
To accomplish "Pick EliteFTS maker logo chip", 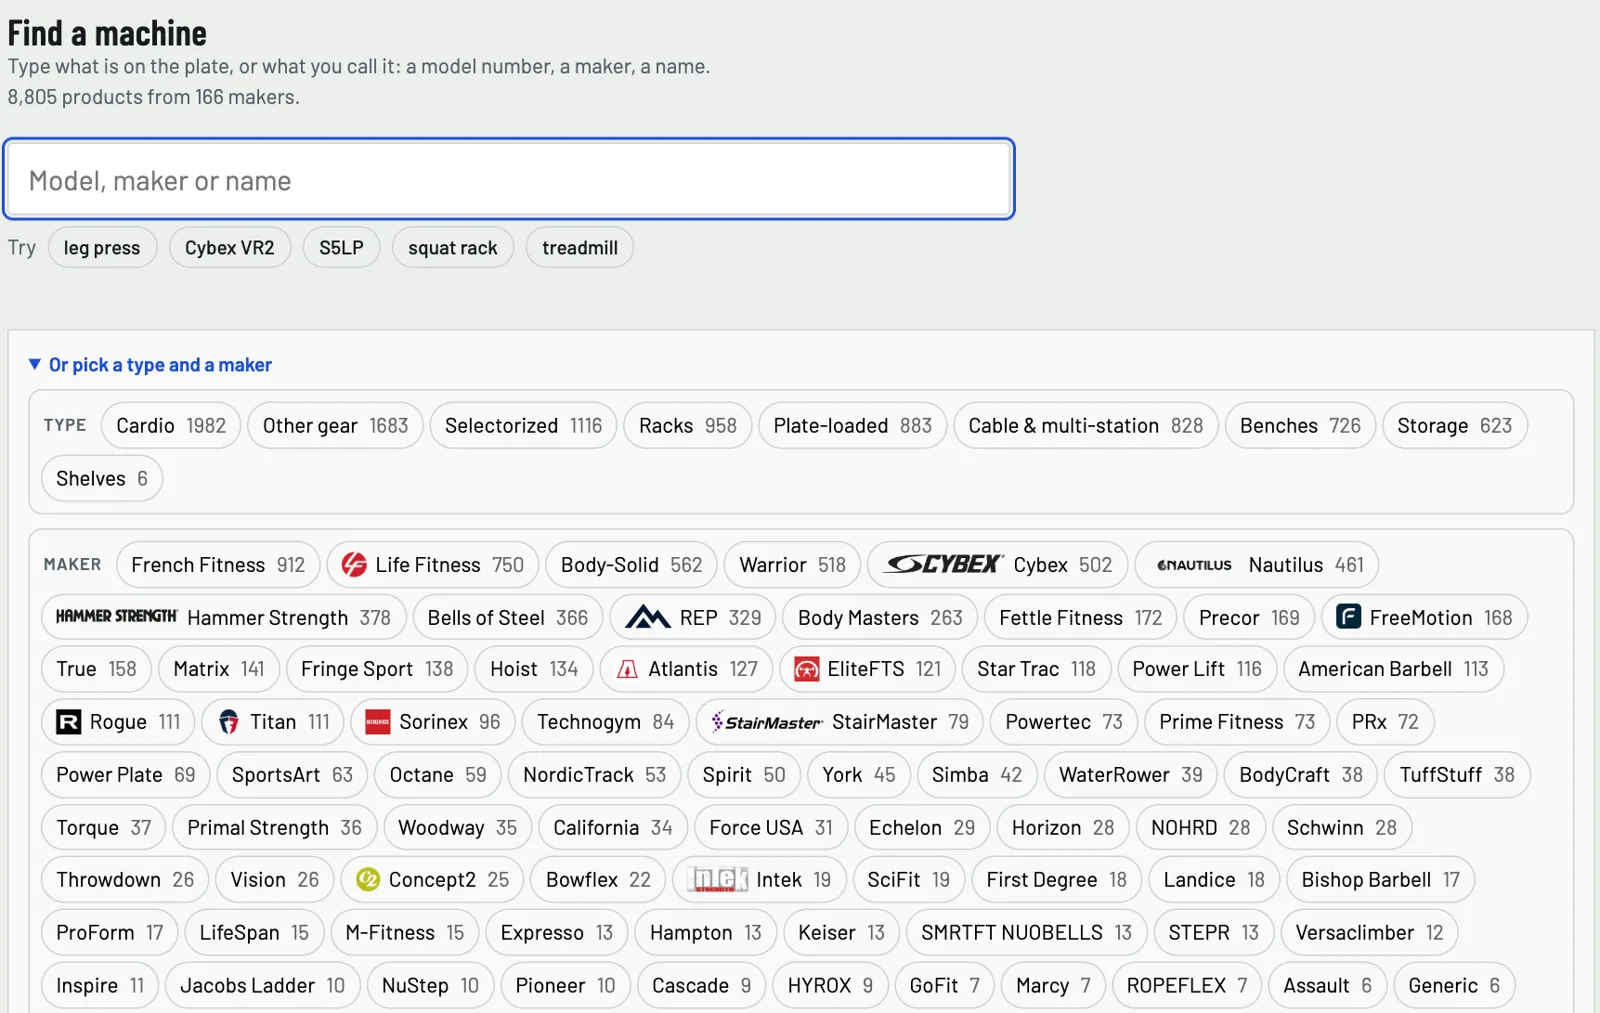I will pos(868,669).
